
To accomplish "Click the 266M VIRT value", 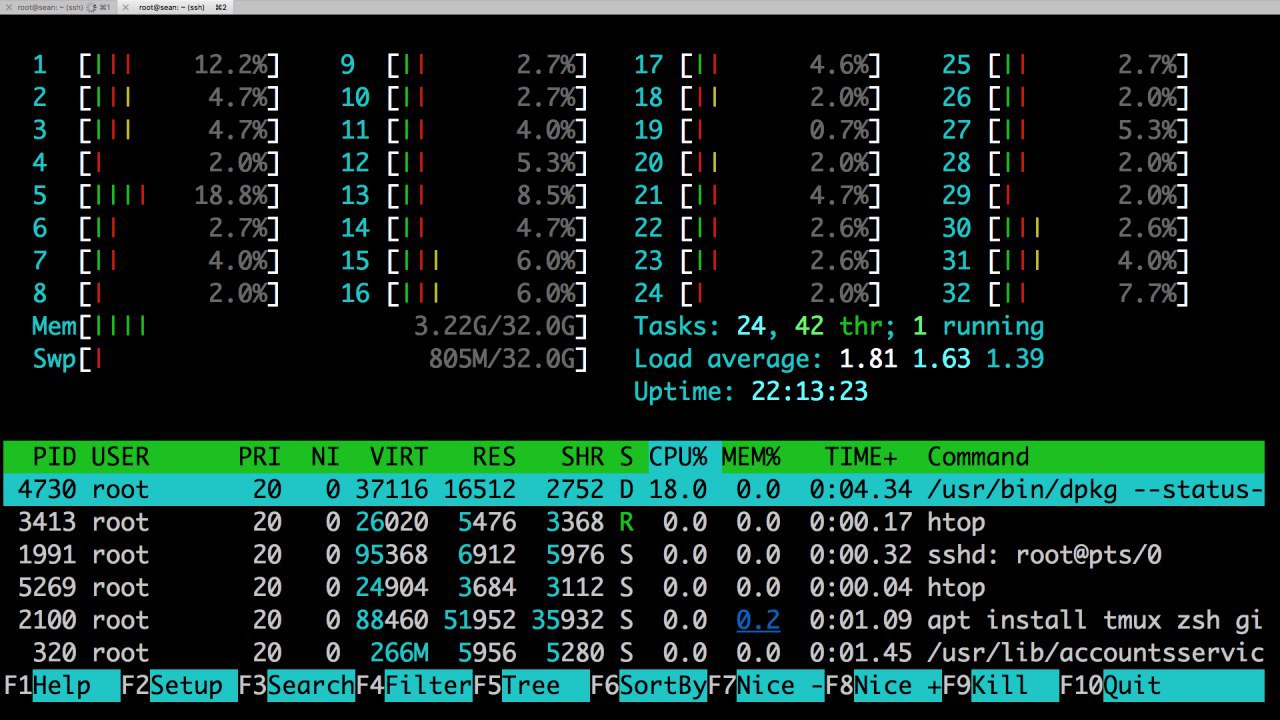I will point(399,653).
